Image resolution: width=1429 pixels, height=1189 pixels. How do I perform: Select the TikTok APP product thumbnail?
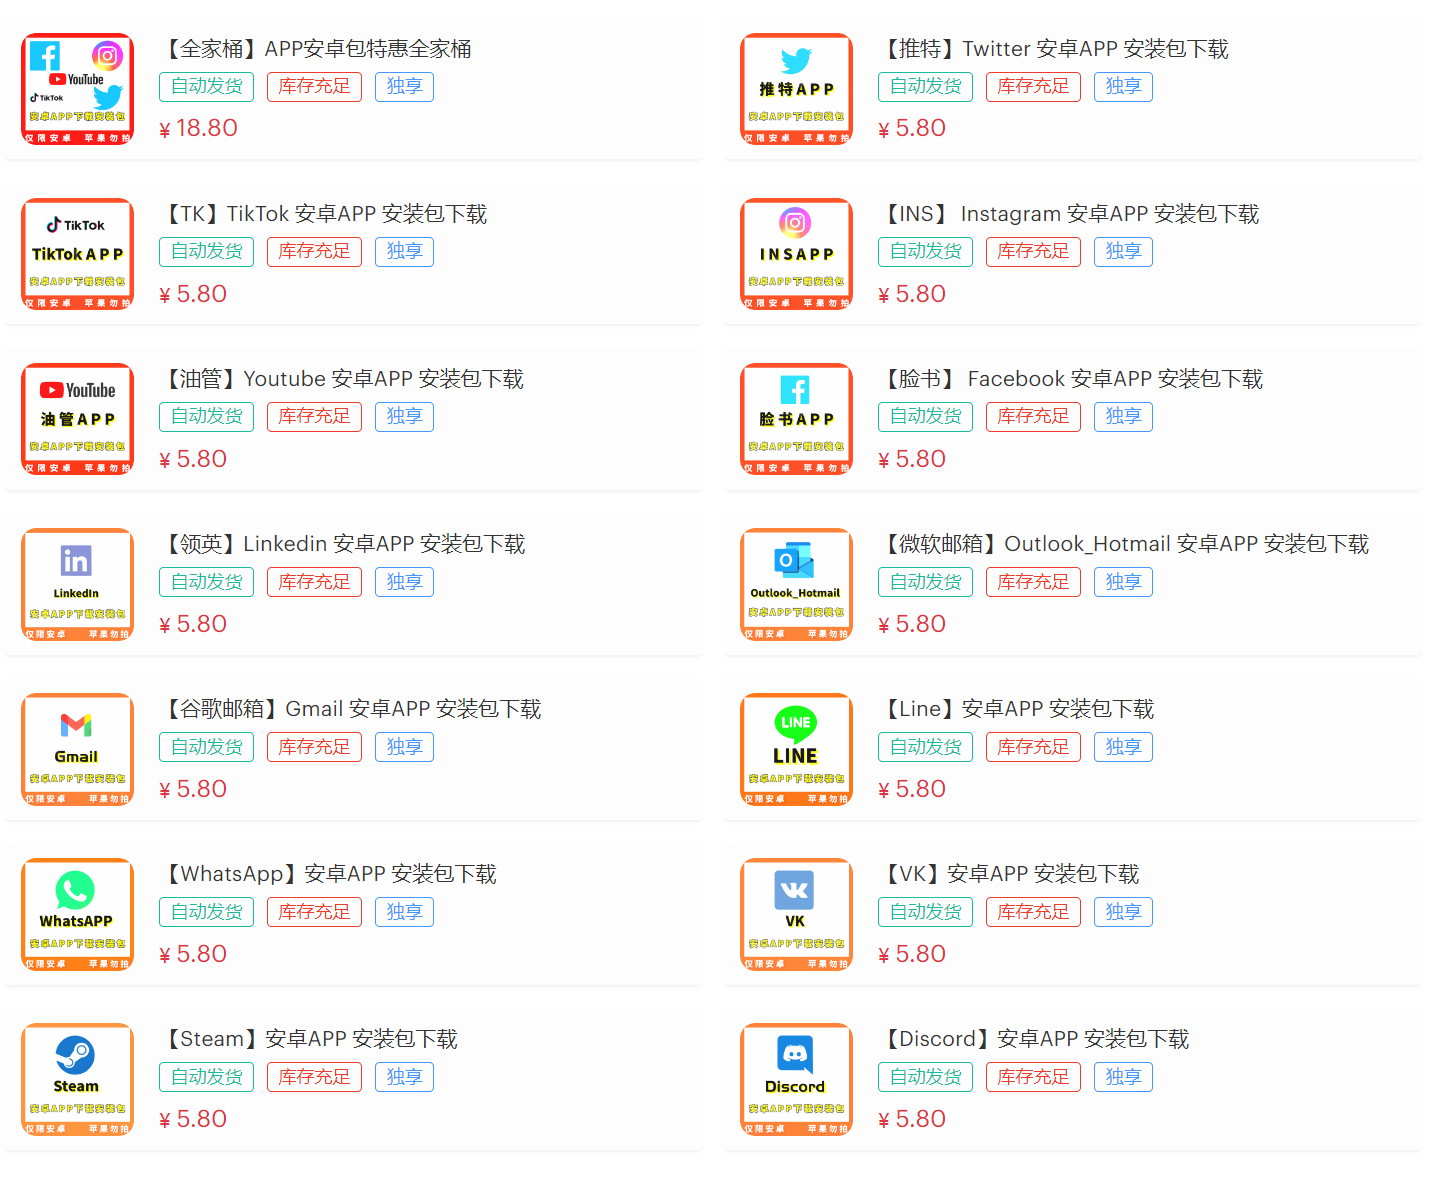77,254
